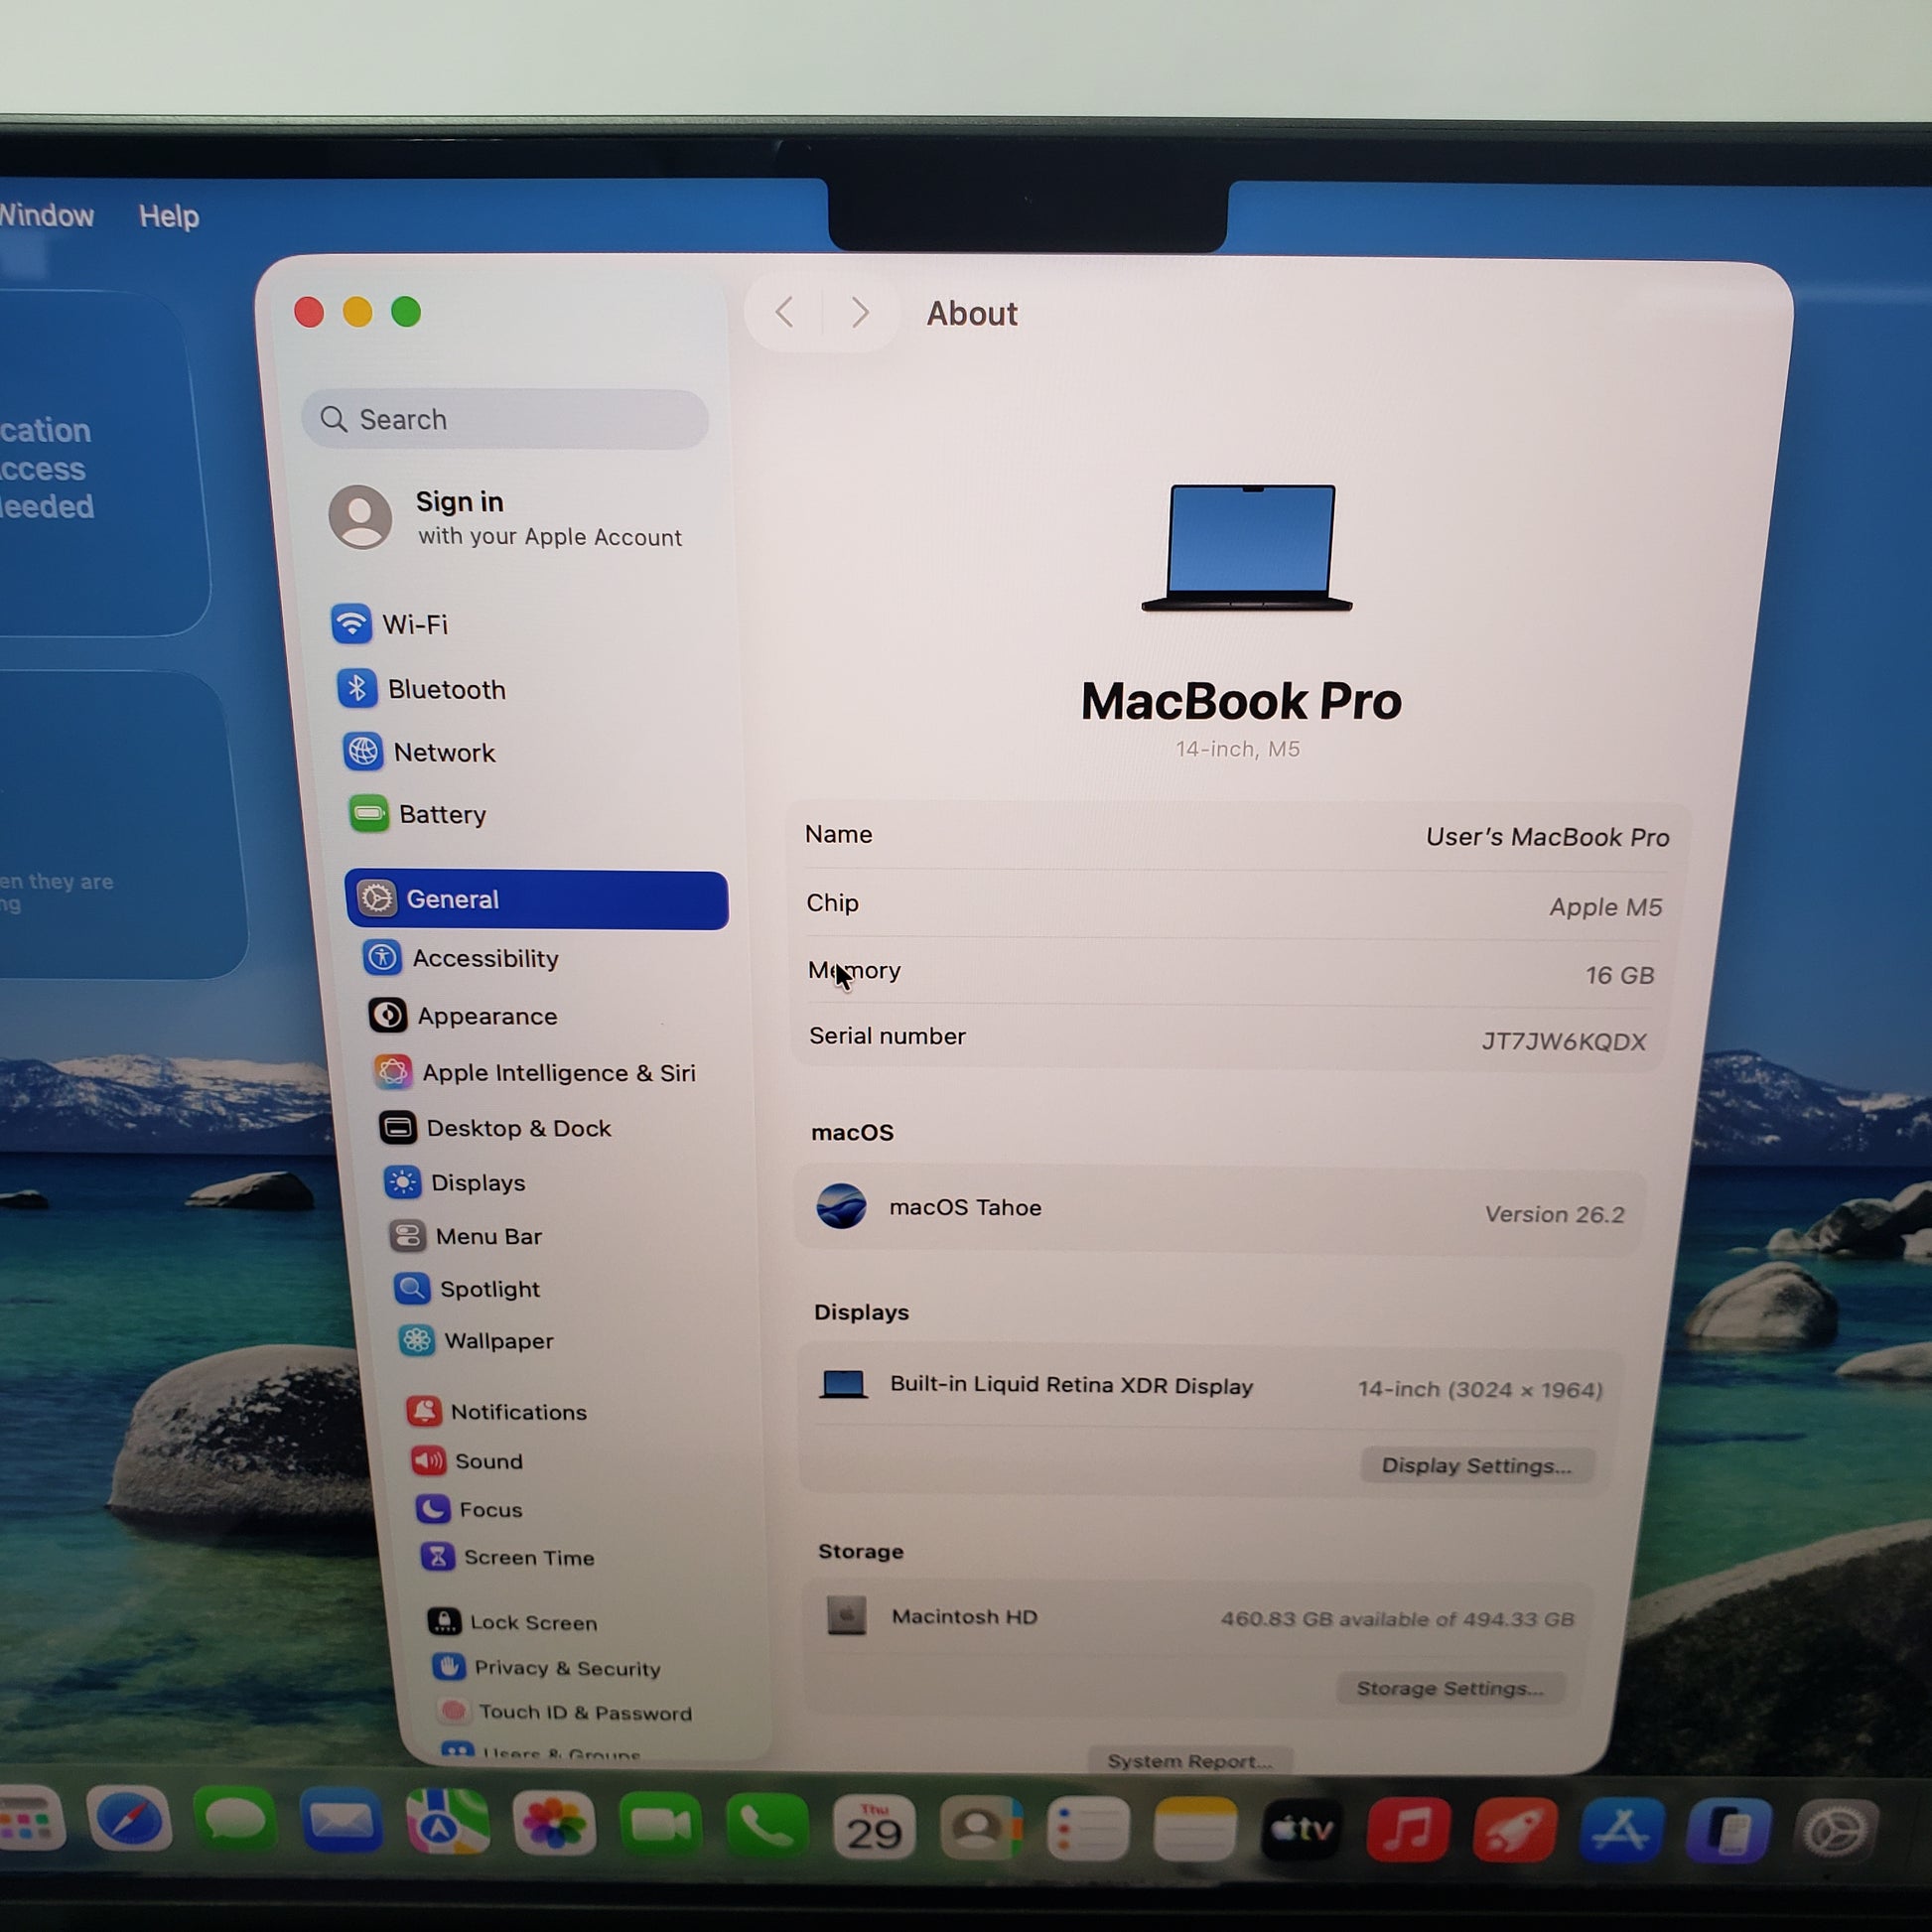1932x1932 pixels.
Task: Select Accessibility in the sidebar
Action: click(x=484, y=959)
